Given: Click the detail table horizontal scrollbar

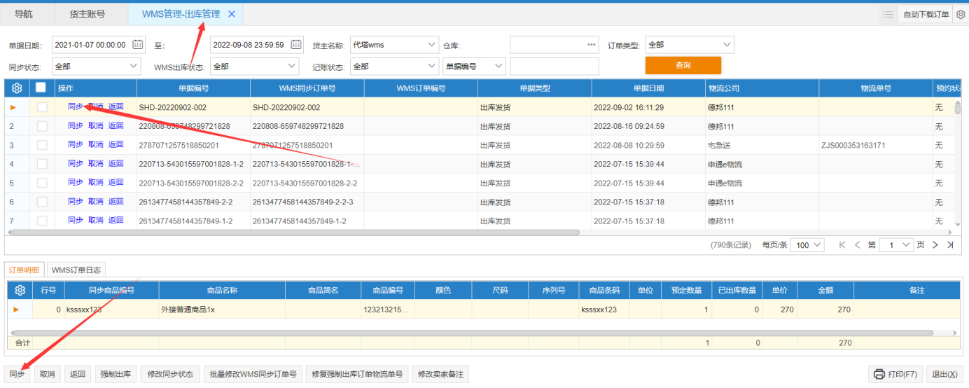Looking at the screenshot, I should pyautogui.click(x=472, y=332).
